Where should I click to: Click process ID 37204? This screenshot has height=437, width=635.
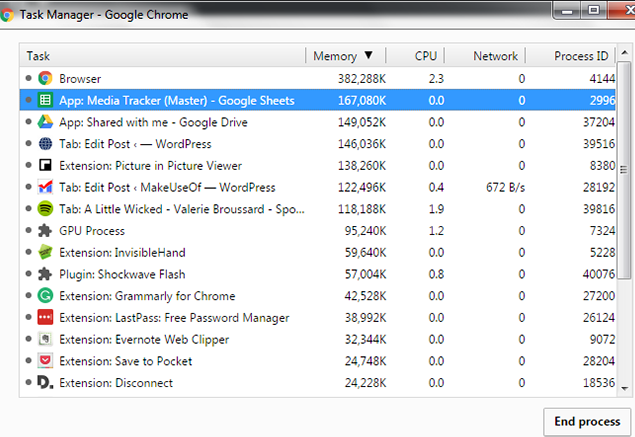599,122
